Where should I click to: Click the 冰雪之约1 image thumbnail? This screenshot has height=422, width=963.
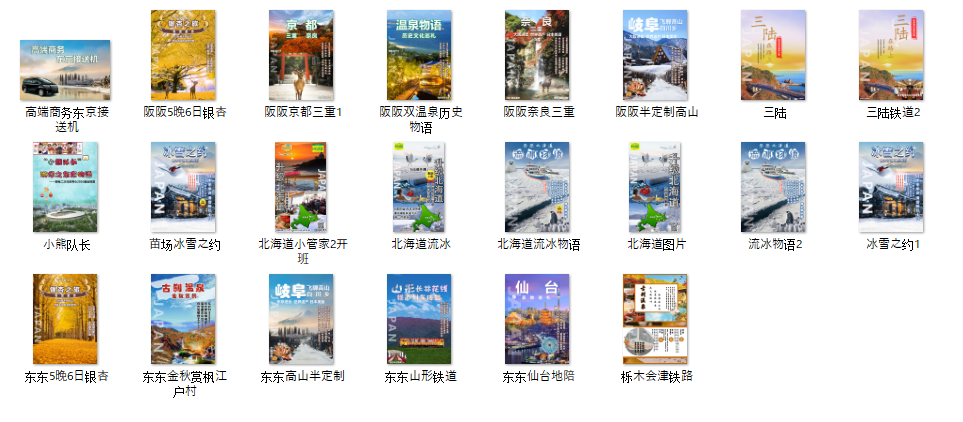pos(891,187)
